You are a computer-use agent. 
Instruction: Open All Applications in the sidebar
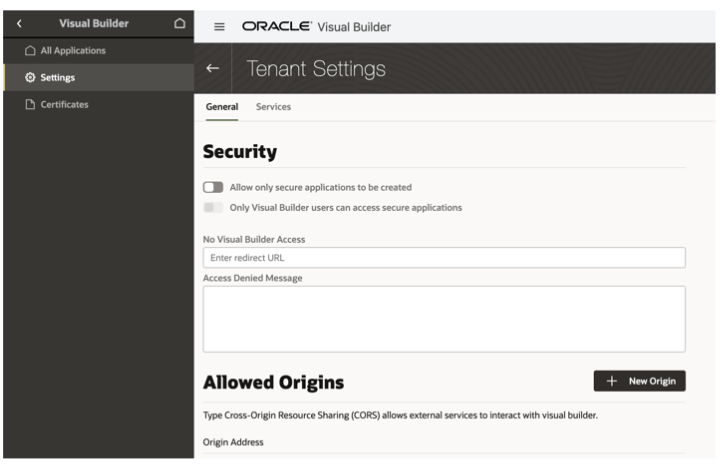98,50
